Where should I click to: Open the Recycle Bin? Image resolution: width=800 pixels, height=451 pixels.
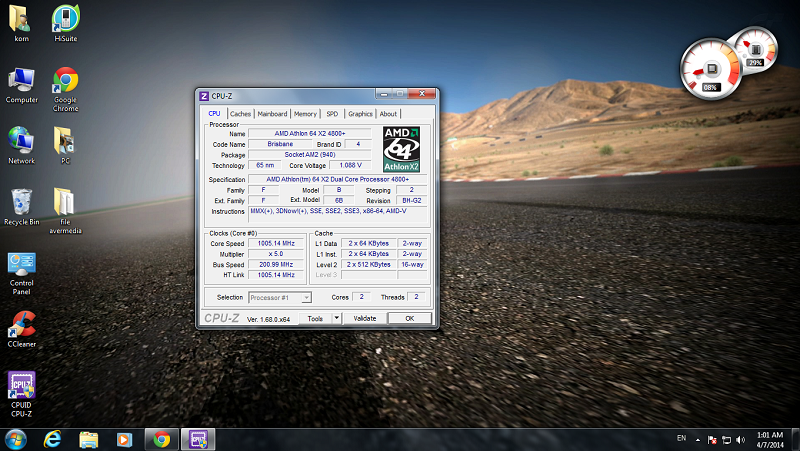click(21, 207)
